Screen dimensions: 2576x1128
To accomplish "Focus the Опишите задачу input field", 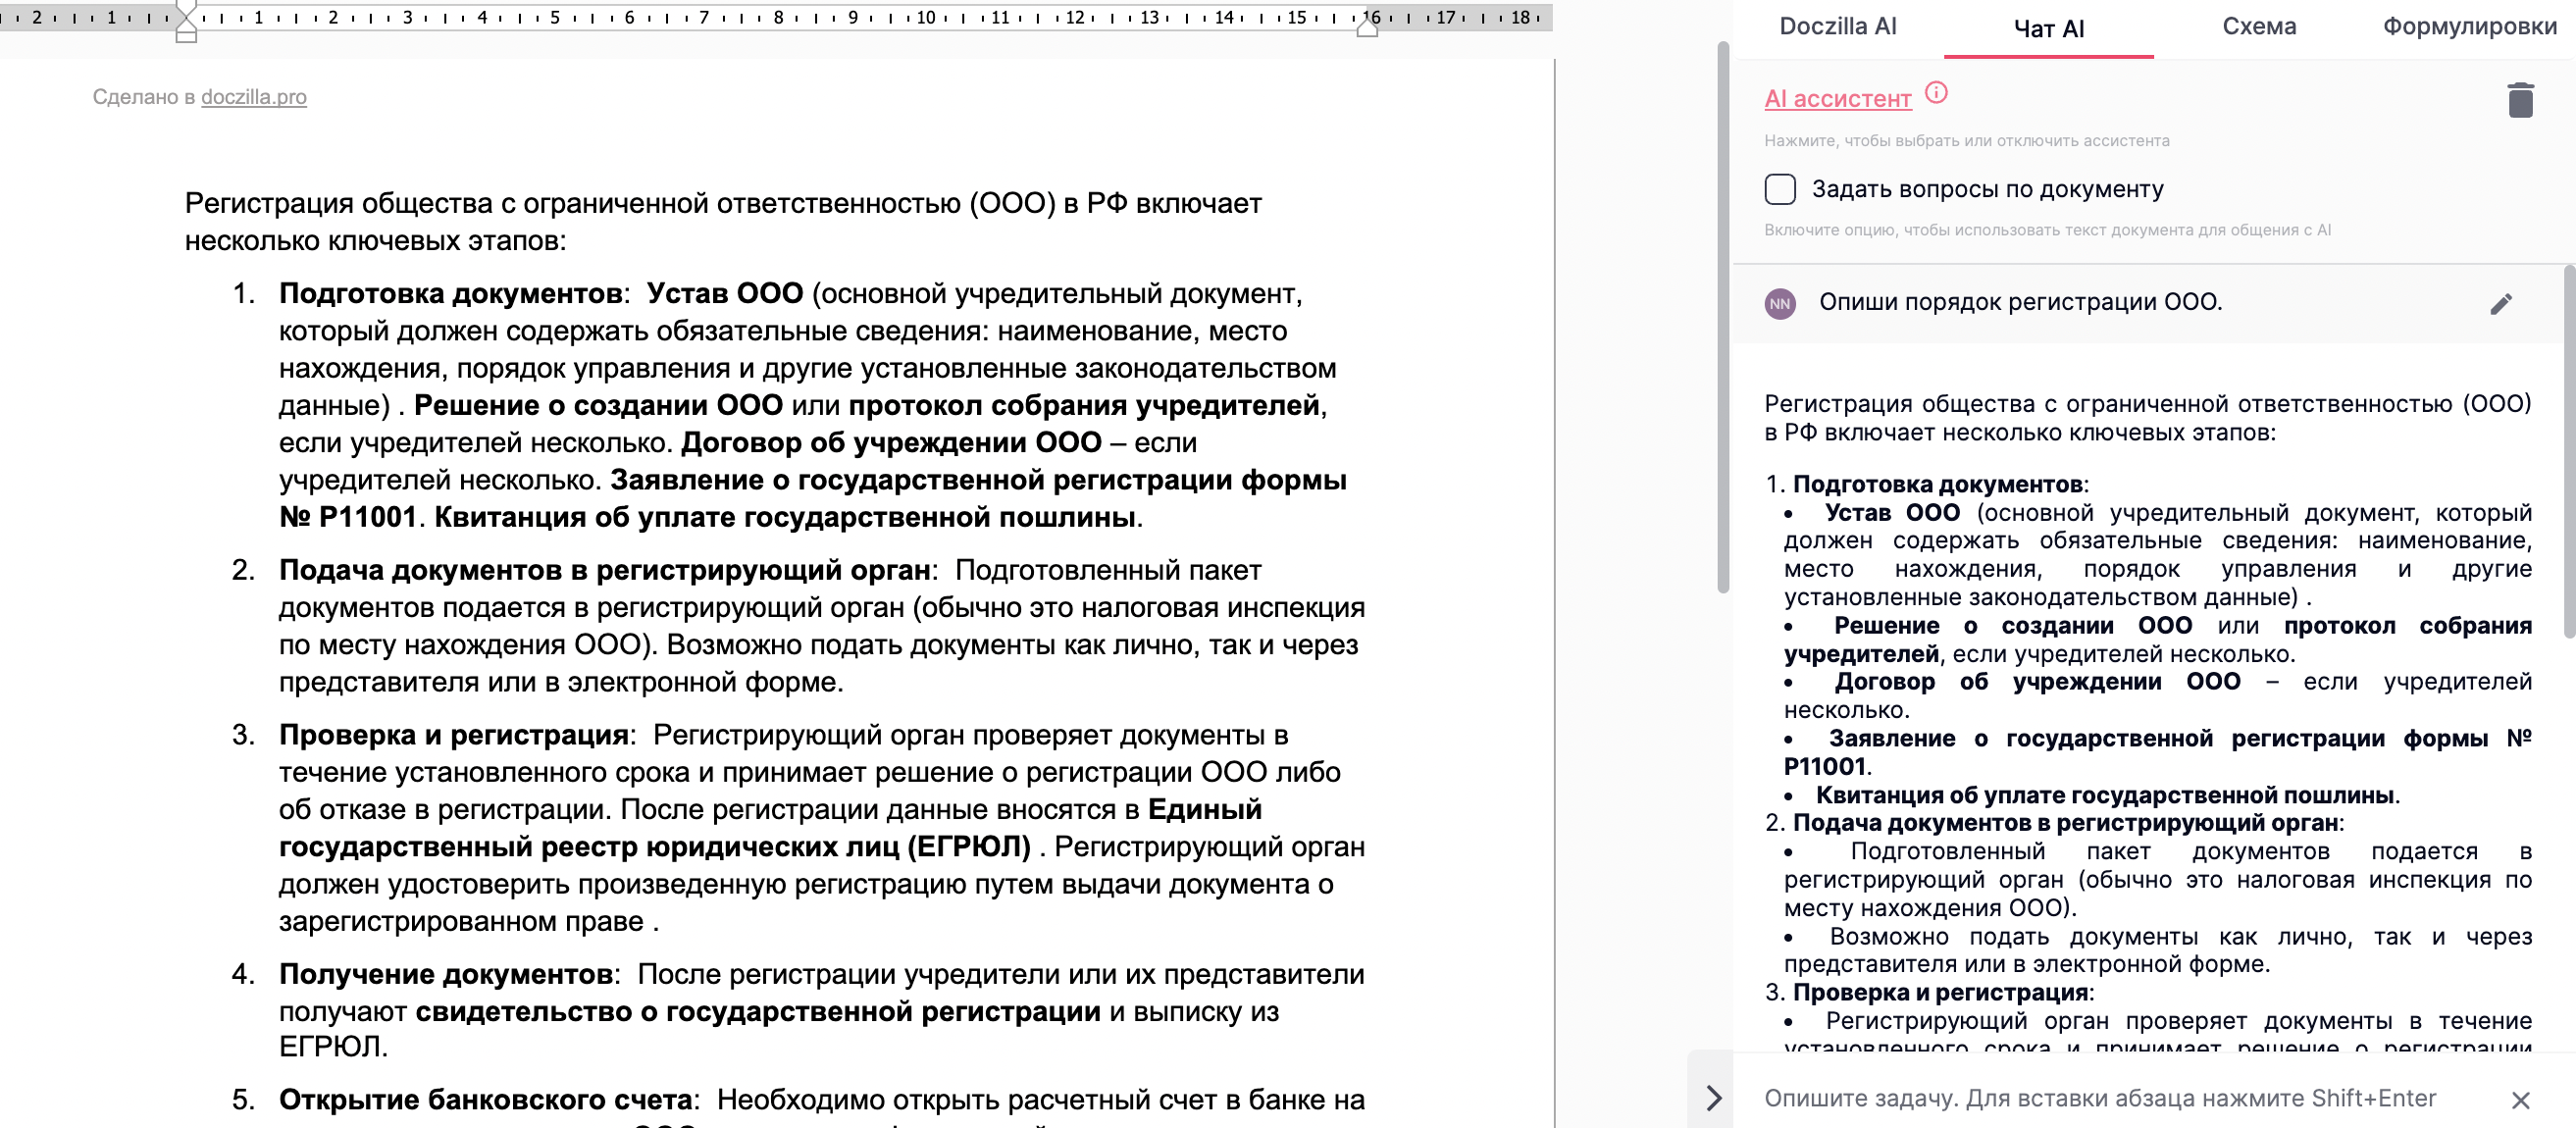I will click(x=2100, y=1098).
